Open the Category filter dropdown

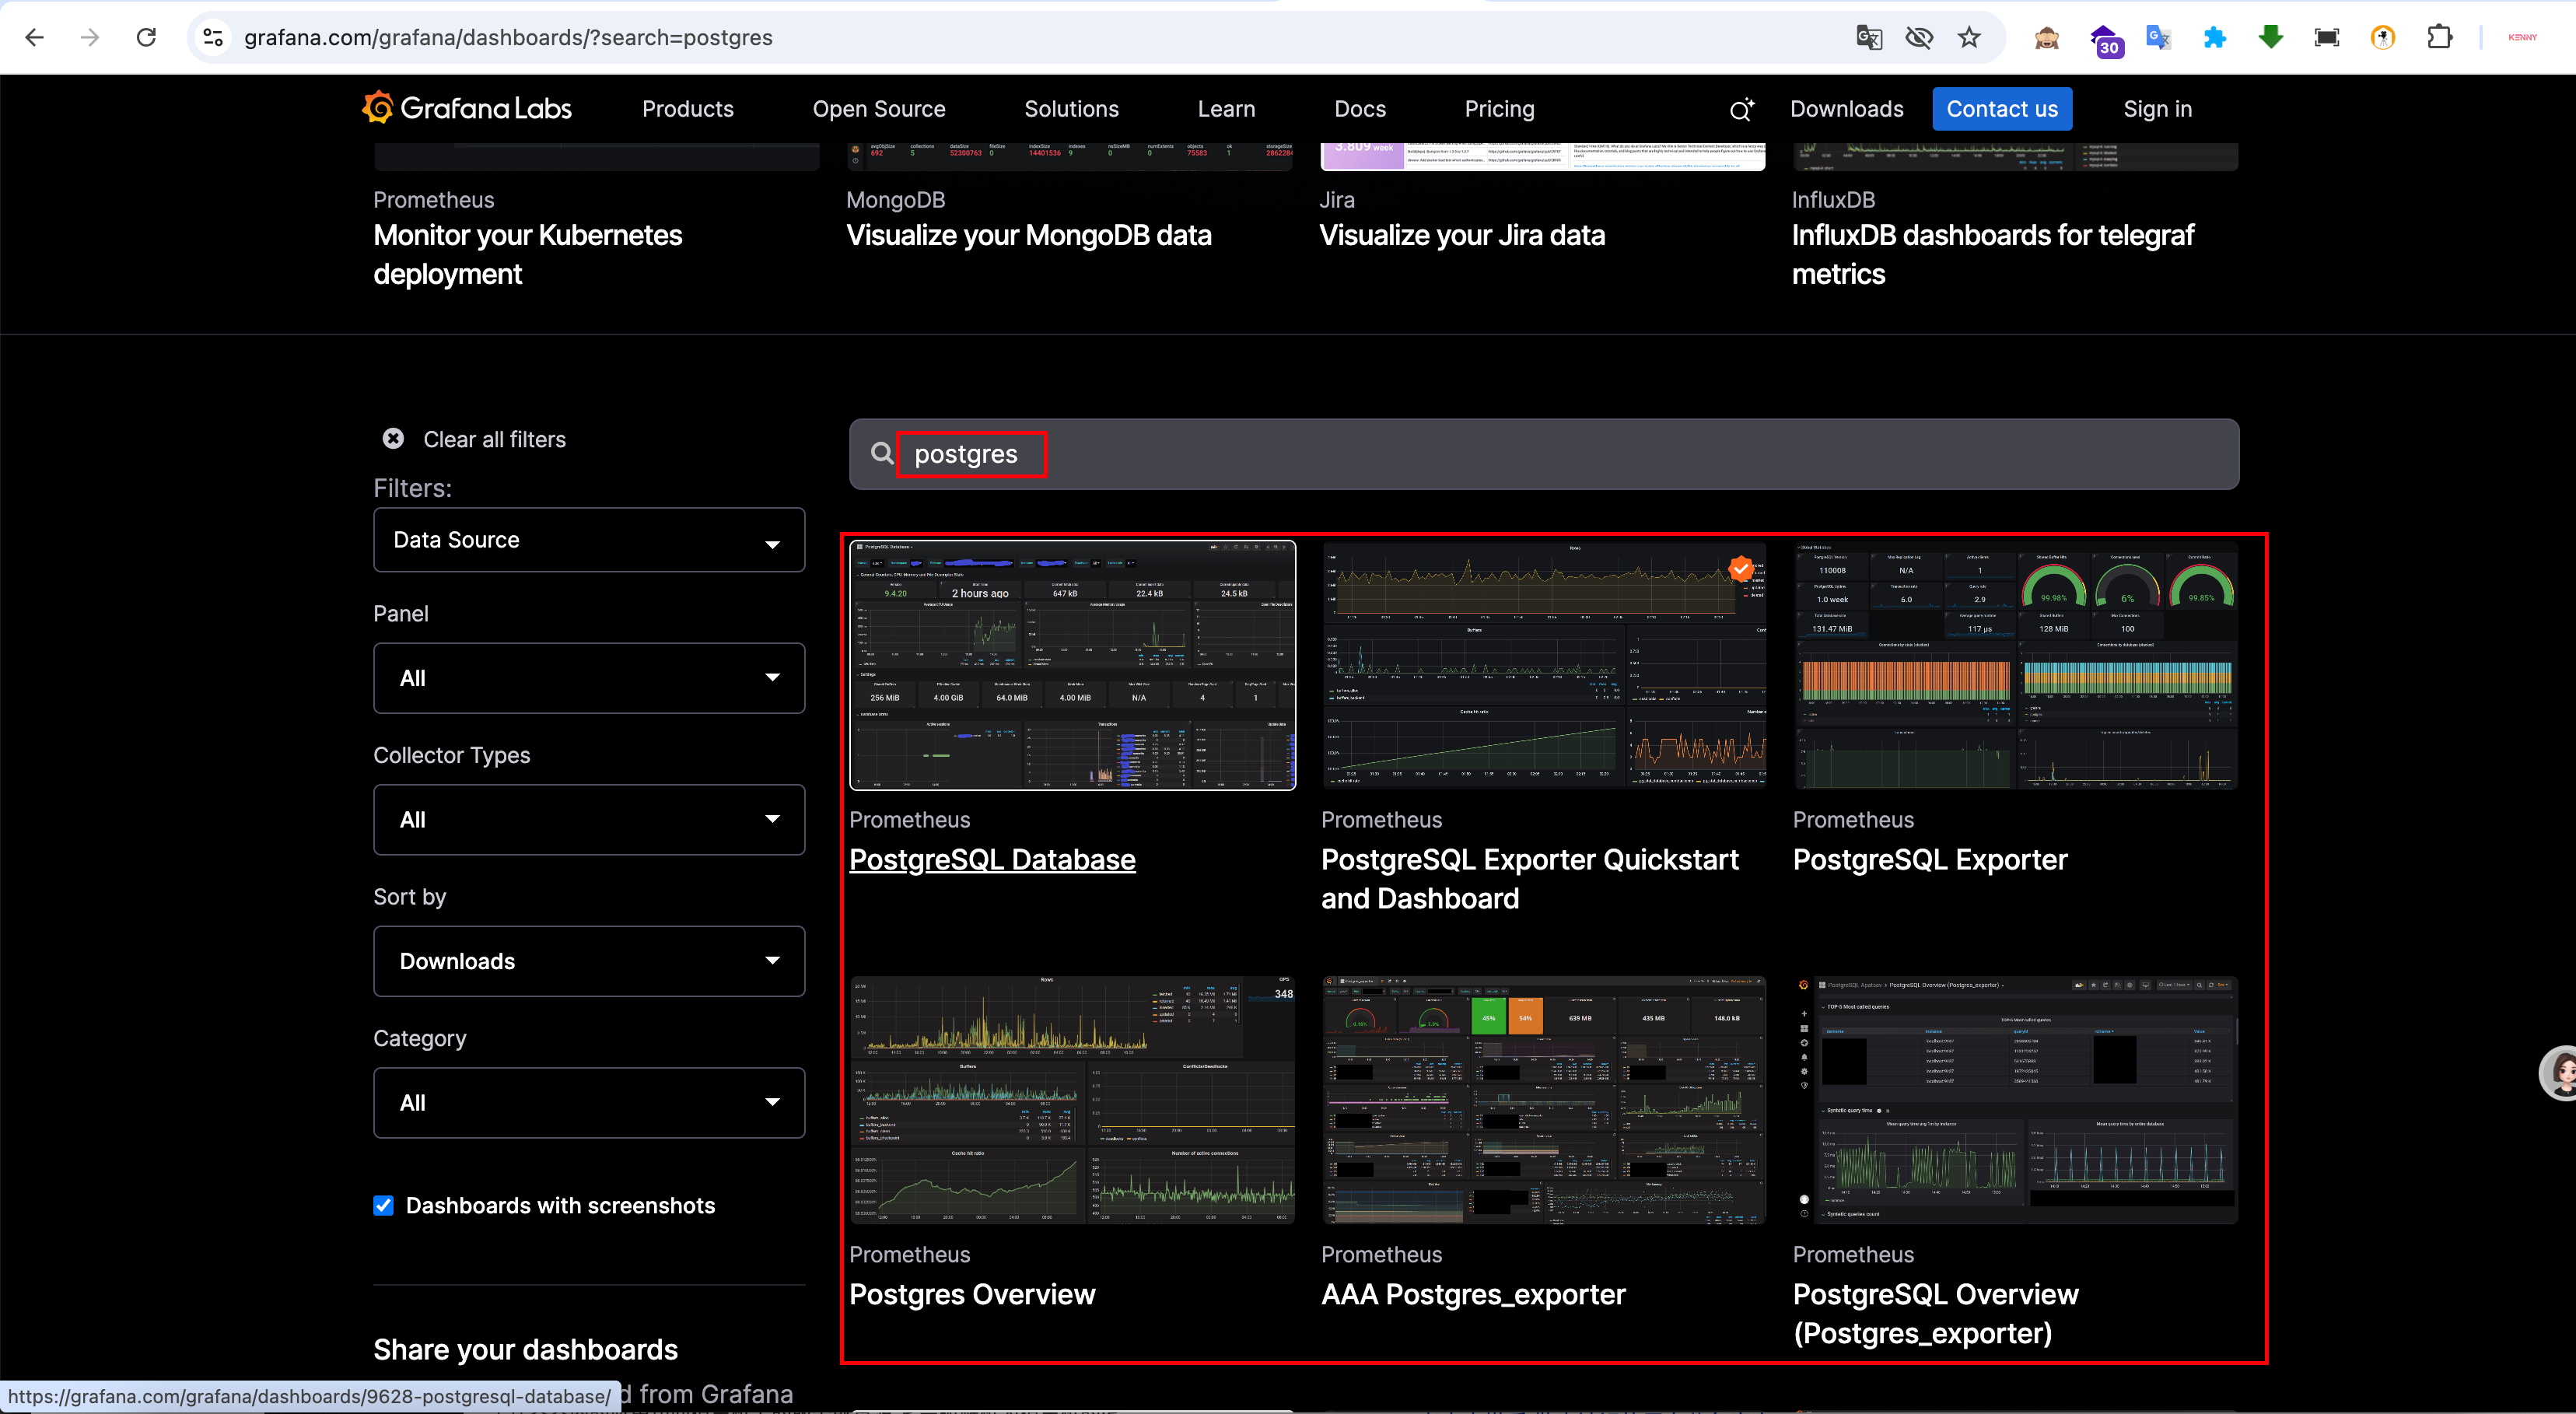click(589, 1103)
